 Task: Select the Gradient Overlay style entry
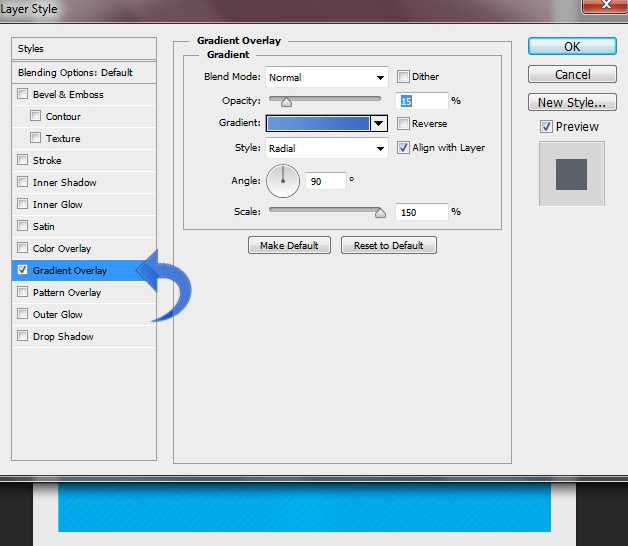pyautogui.click(x=70, y=271)
